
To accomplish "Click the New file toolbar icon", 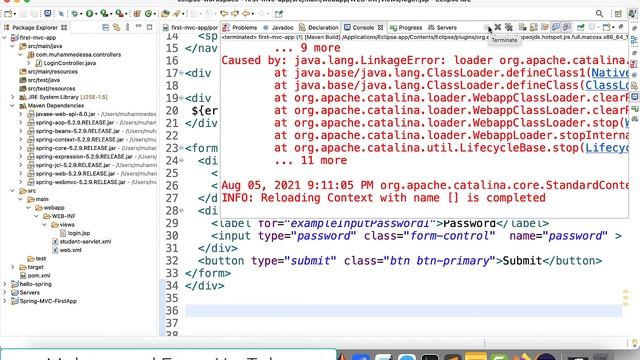I will coord(8,14).
